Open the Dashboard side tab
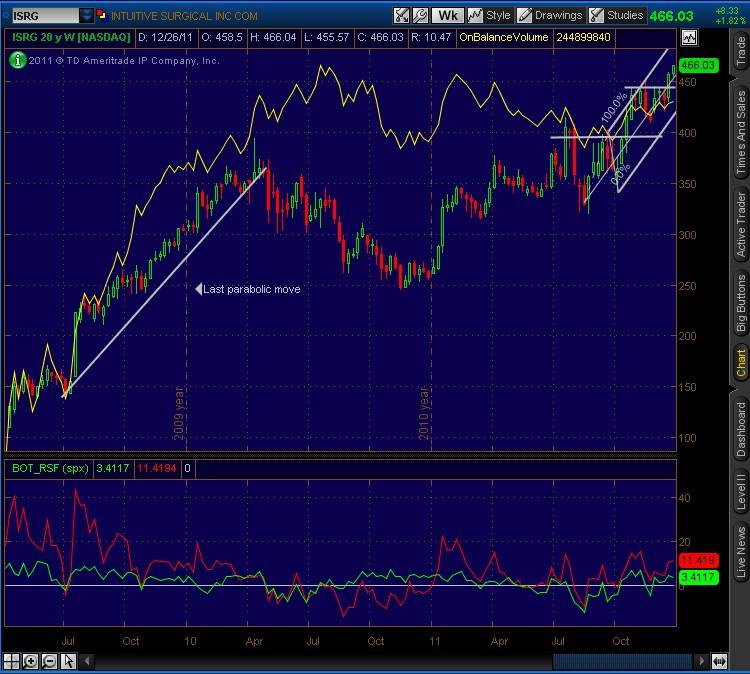This screenshot has width=750, height=674. click(x=741, y=429)
